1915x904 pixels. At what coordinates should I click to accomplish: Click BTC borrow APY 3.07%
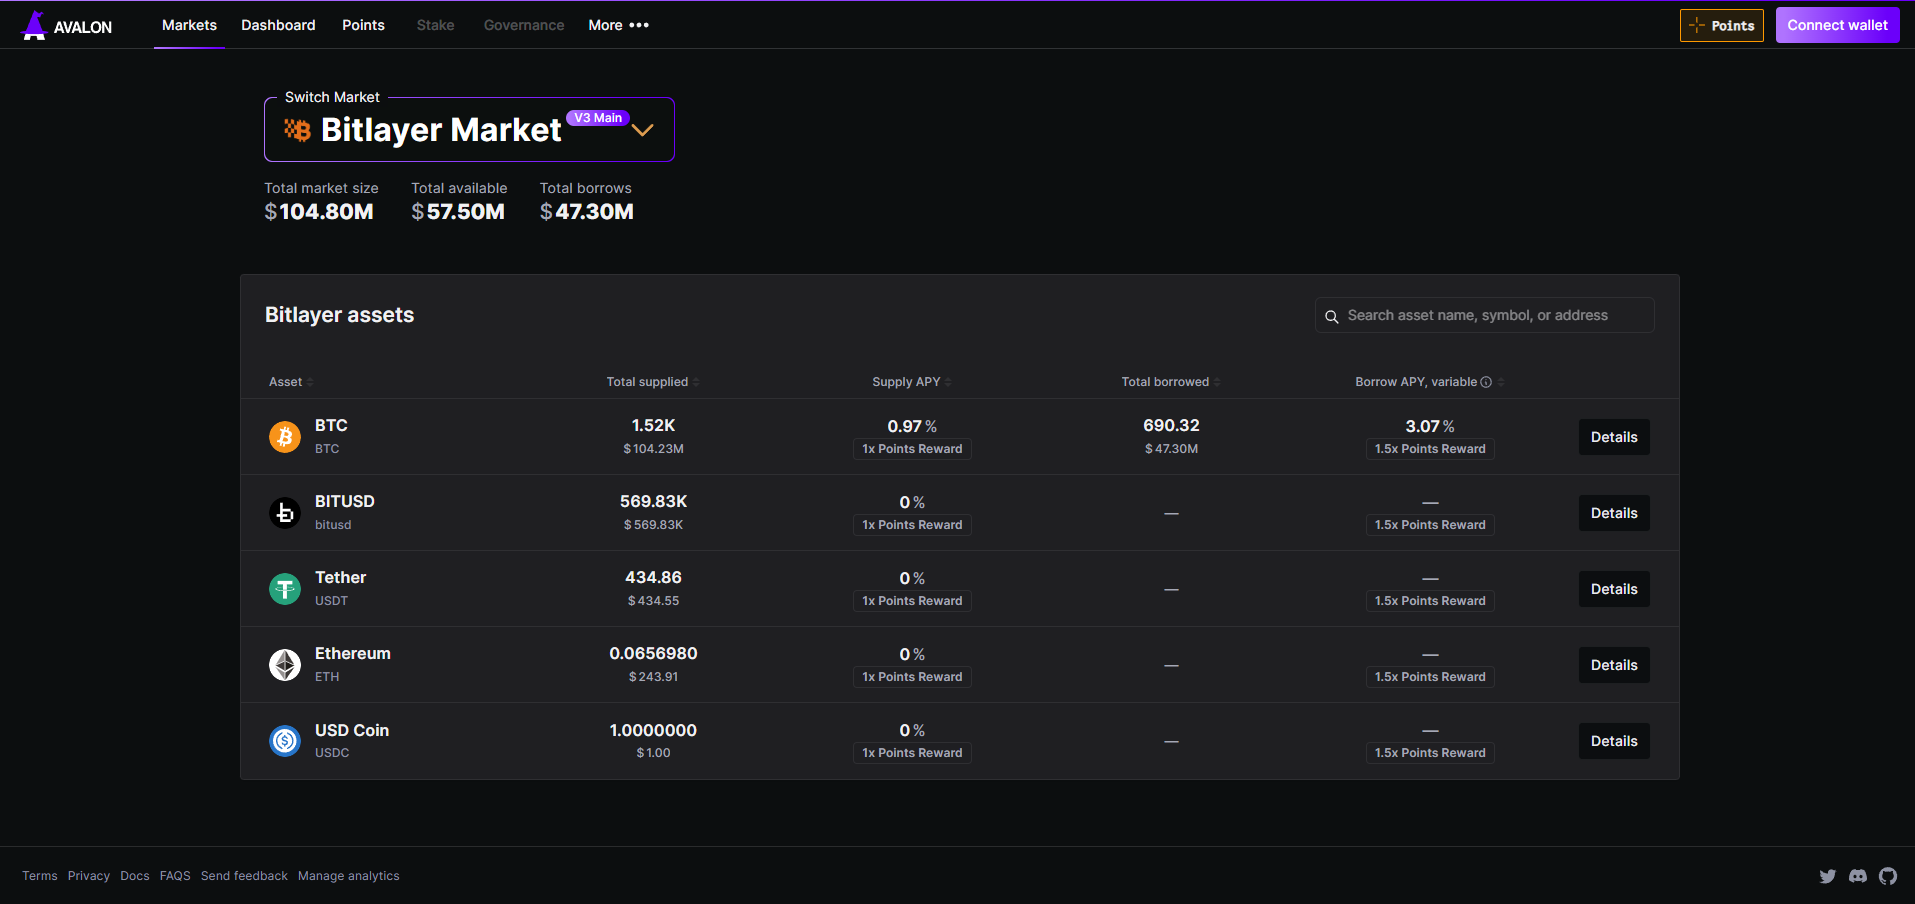pyautogui.click(x=1430, y=426)
